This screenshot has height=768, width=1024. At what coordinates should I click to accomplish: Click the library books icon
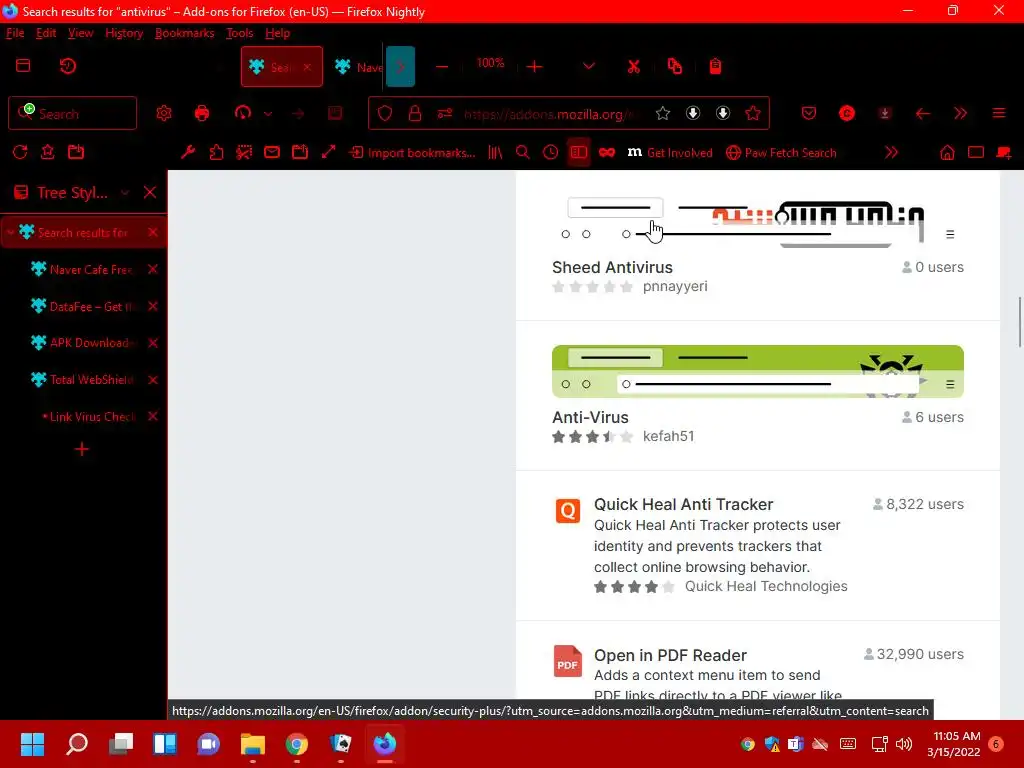[495, 152]
